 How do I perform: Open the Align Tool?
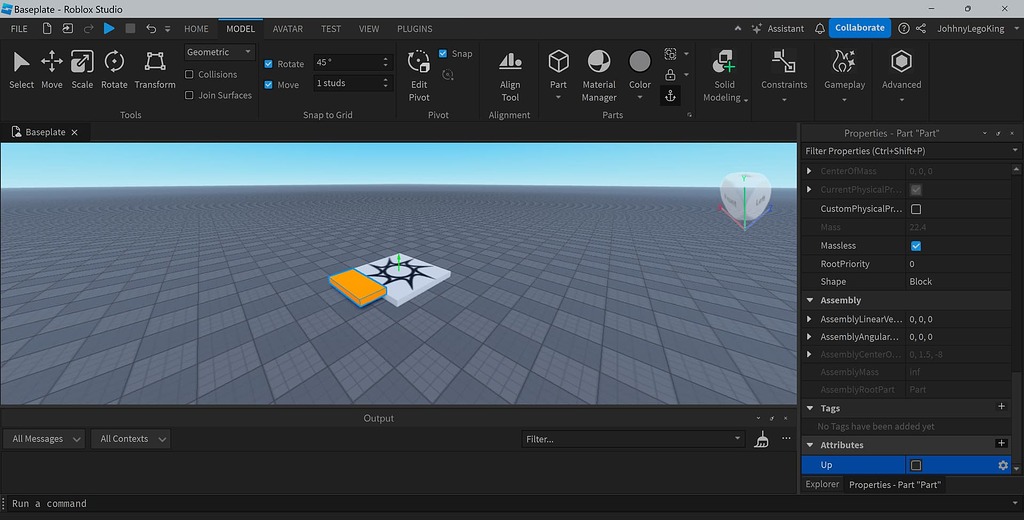coord(510,74)
